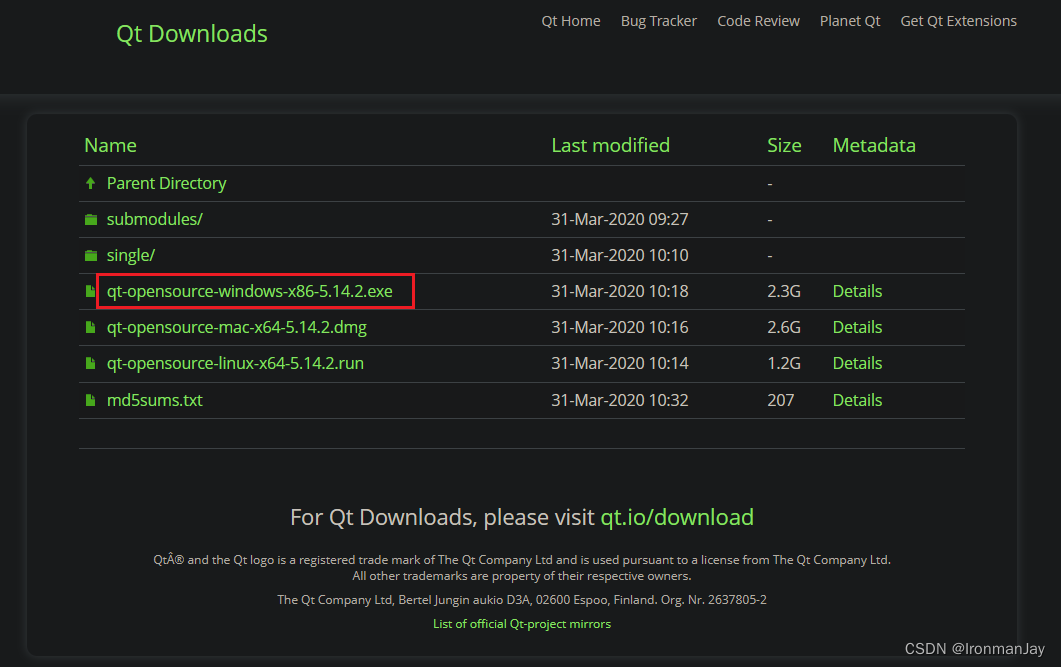Click the Qt trademark notice line
The height and width of the screenshot is (667, 1061).
point(522,560)
